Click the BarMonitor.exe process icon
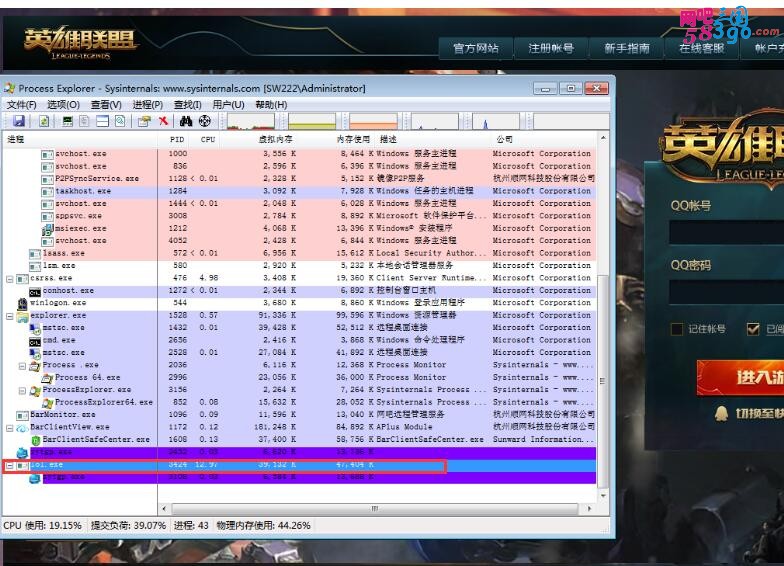Image resolution: width=784 pixels, height=566 pixels. point(22,415)
